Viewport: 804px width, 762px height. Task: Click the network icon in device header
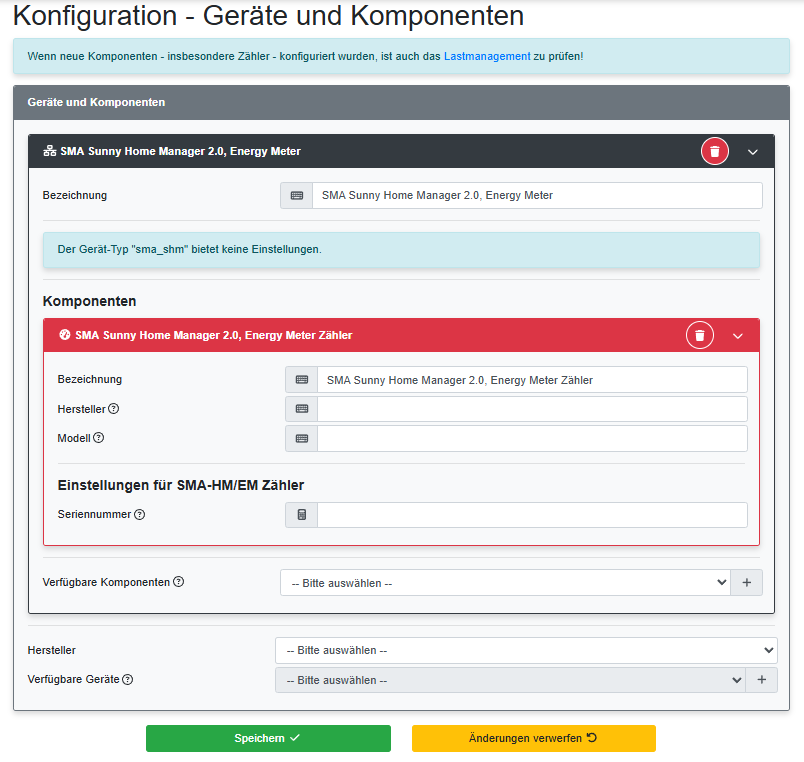(x=50, y=151)
